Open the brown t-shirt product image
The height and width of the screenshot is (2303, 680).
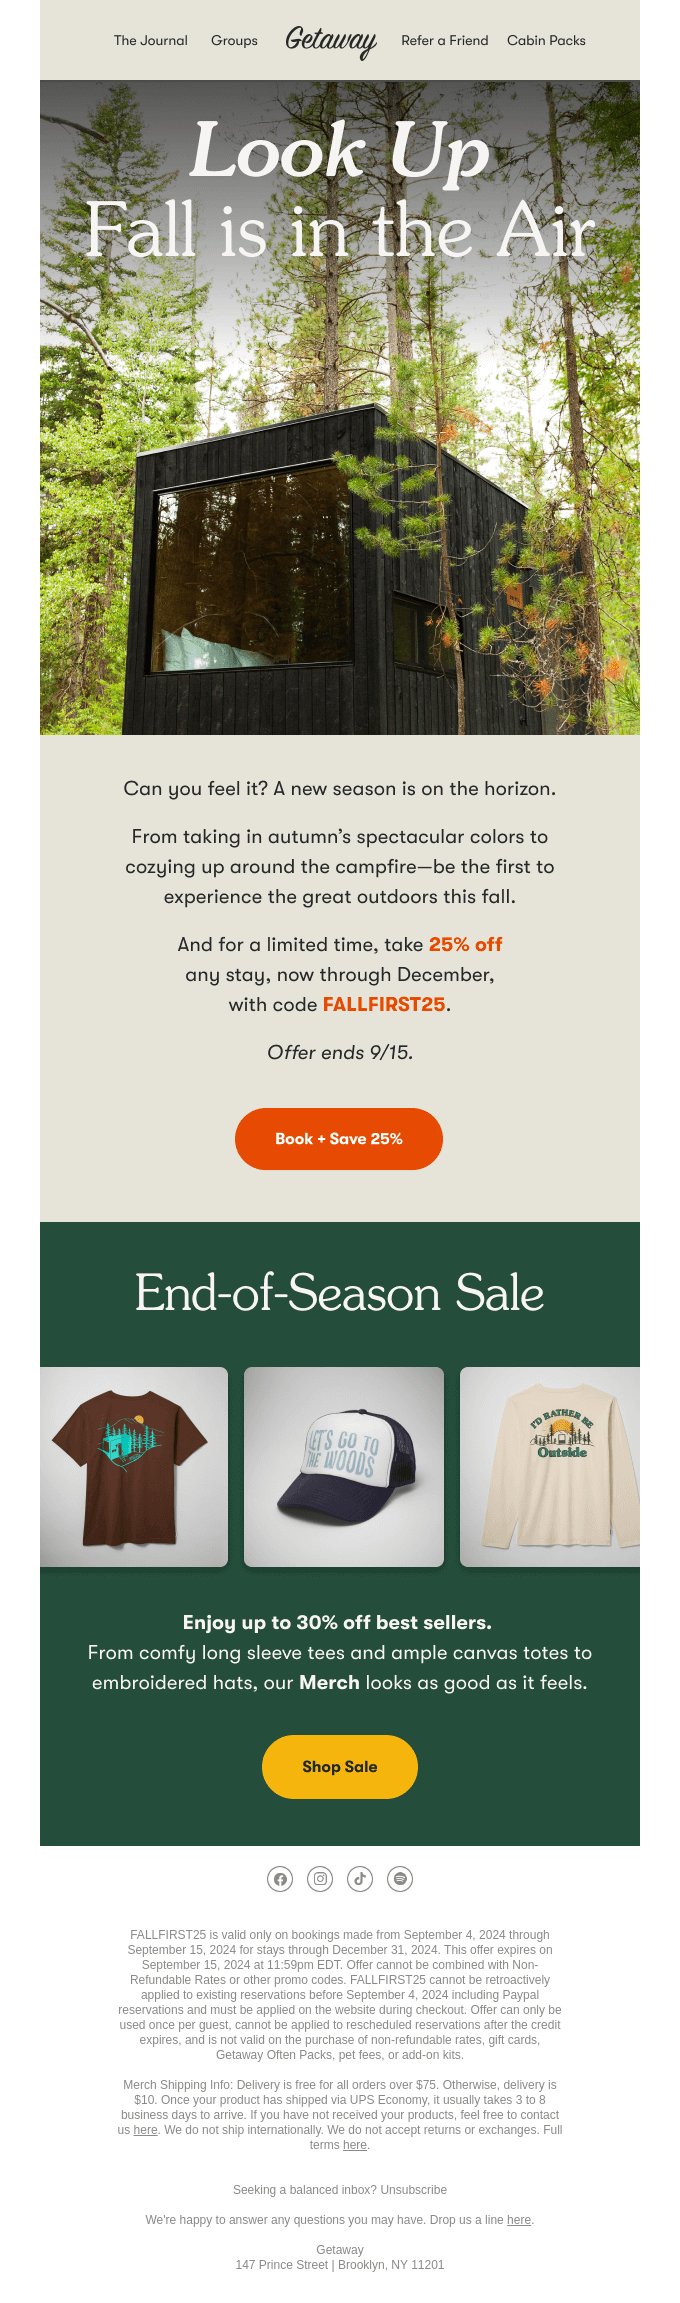(134, 1467)
